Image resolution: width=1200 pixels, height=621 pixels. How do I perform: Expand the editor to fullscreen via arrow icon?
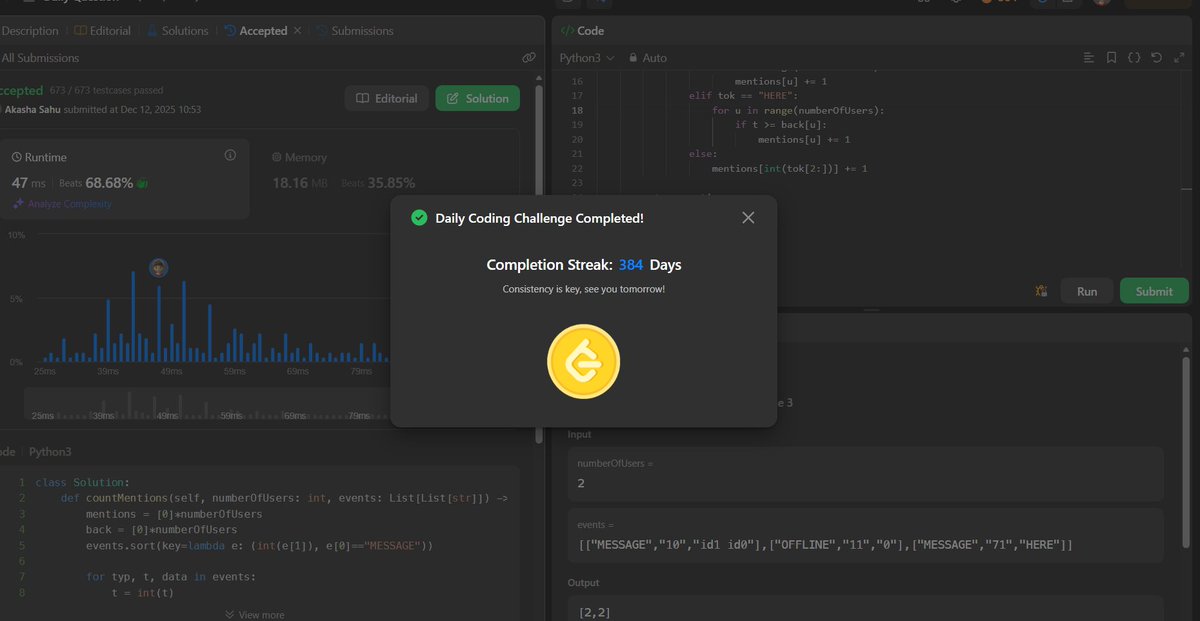(1181, 57)
